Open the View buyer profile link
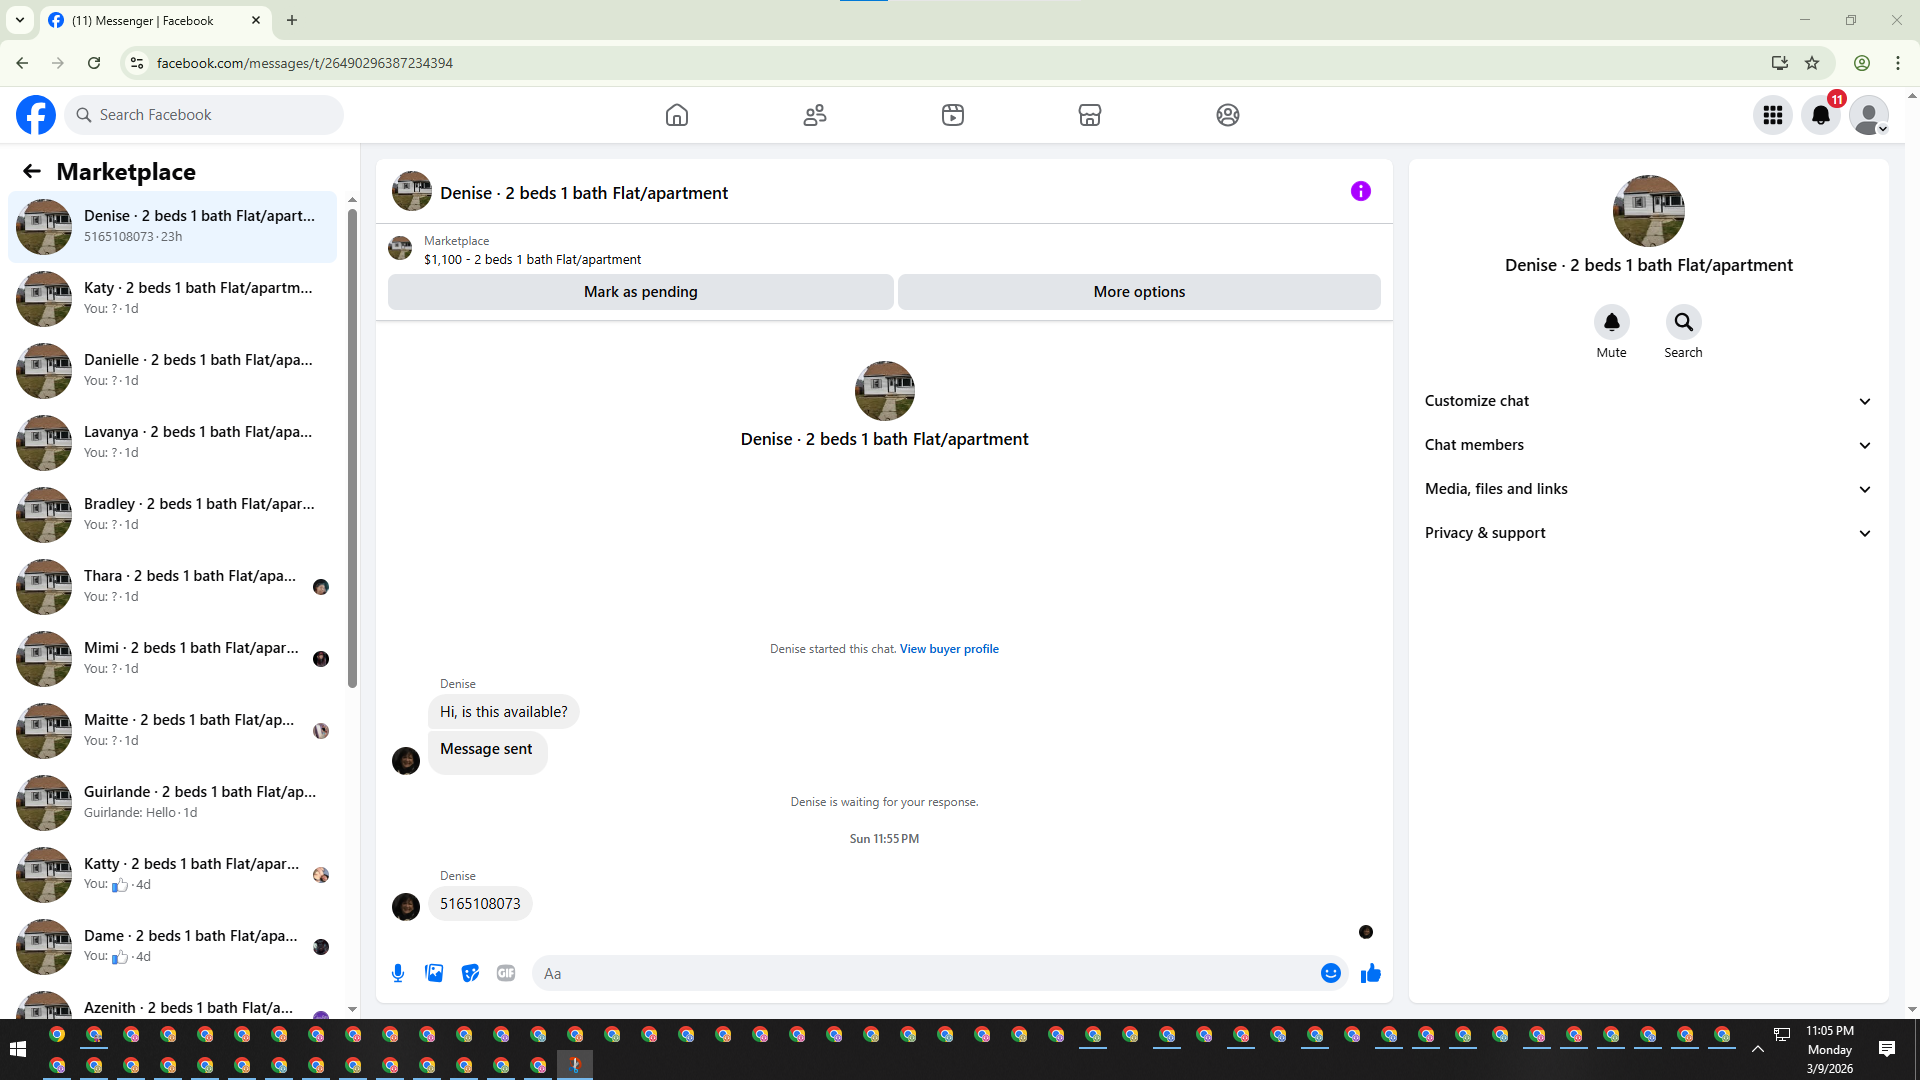This screenshot has height=1080, width=1920. pyautogui.click(x=949, y=649)
